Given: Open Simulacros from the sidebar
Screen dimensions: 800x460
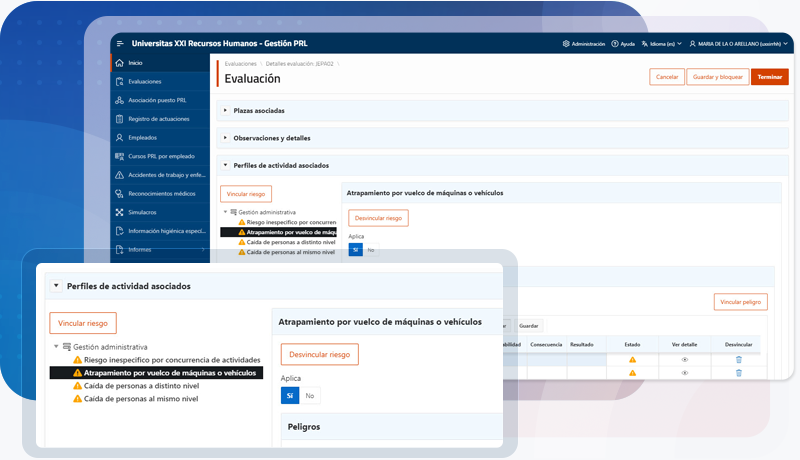Looking at the screenshot, I should (x=120, y=212).
